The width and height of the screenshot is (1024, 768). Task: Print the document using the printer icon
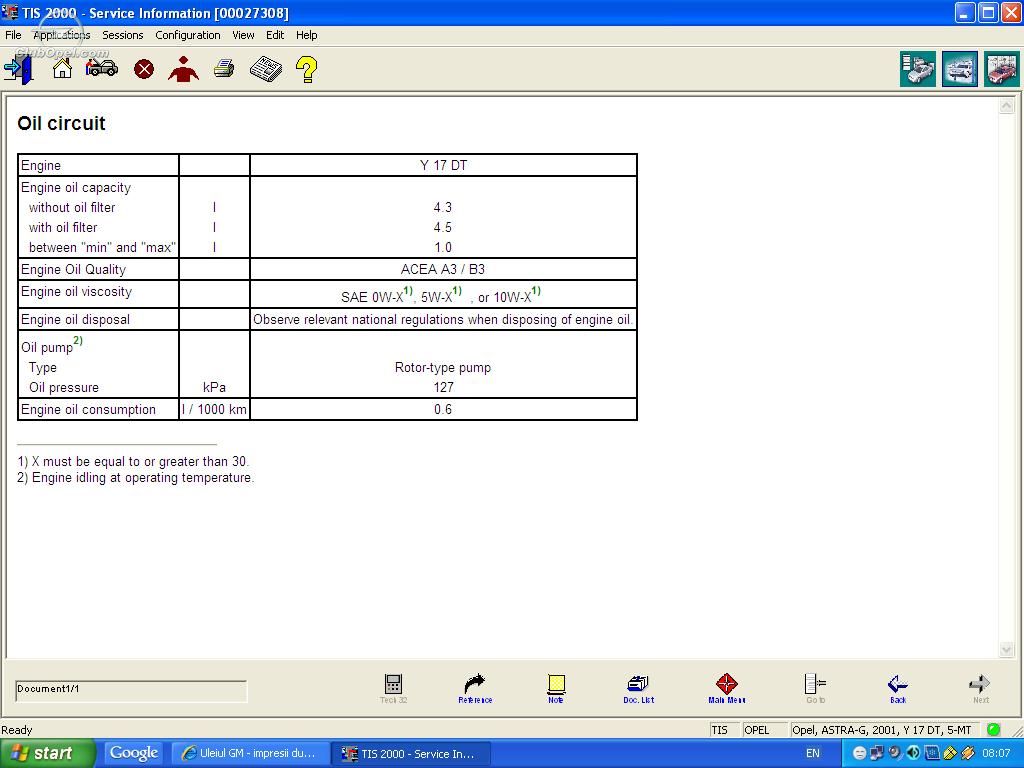(x=224, y=69)
